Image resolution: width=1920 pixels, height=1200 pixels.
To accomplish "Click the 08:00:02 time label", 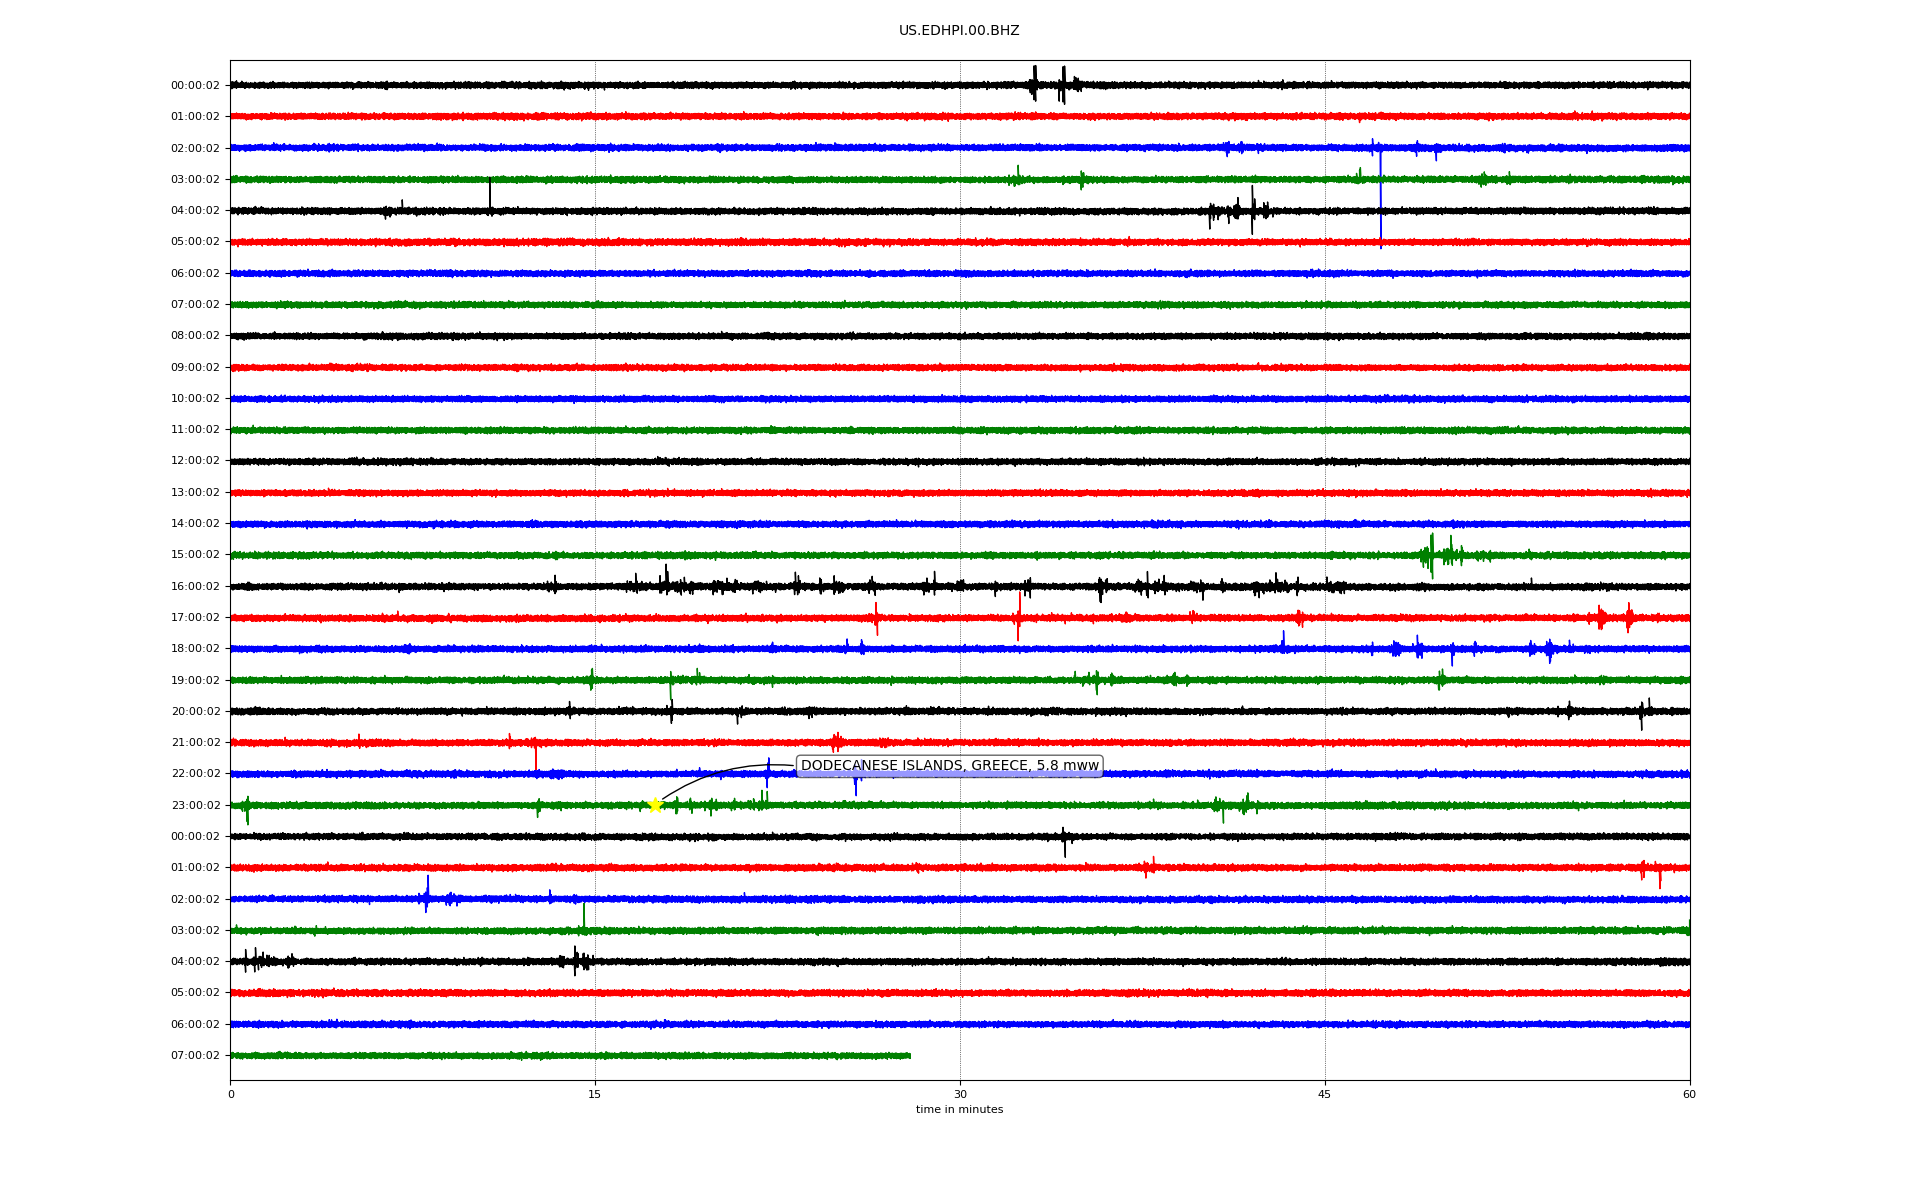I will (x=195, y=336).
